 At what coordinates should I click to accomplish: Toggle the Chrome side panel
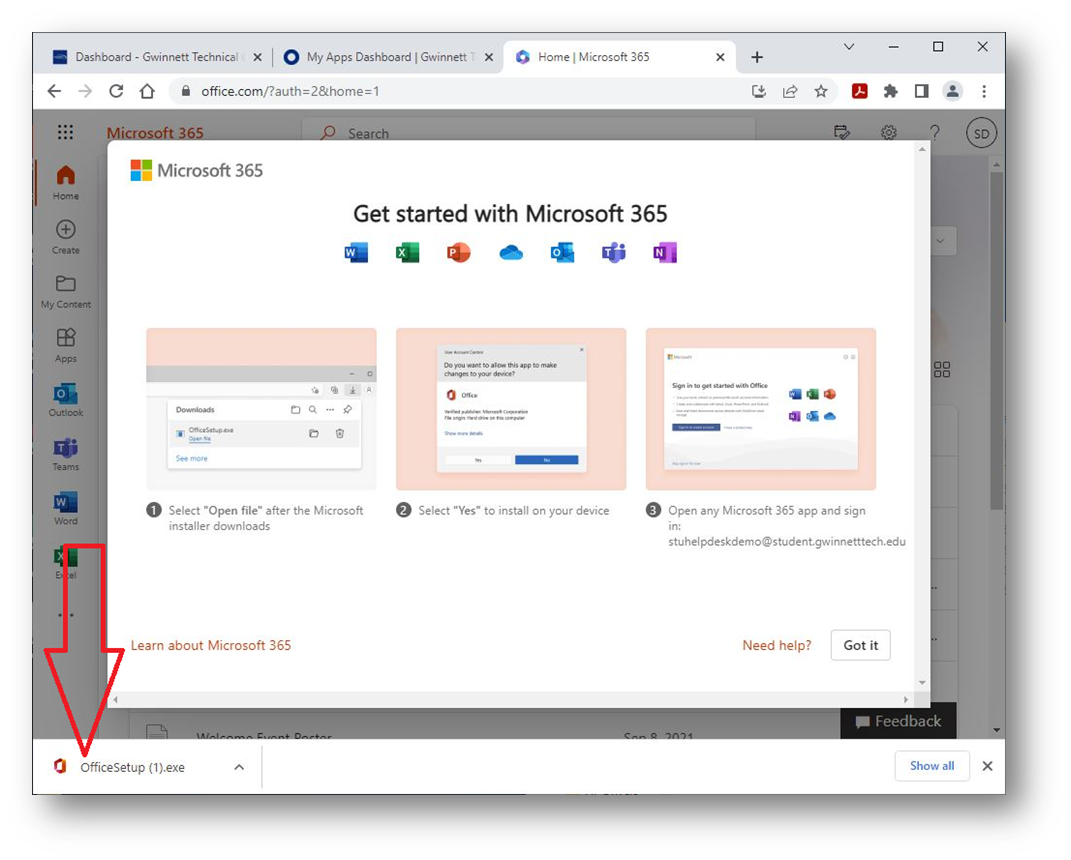[921, 91]
